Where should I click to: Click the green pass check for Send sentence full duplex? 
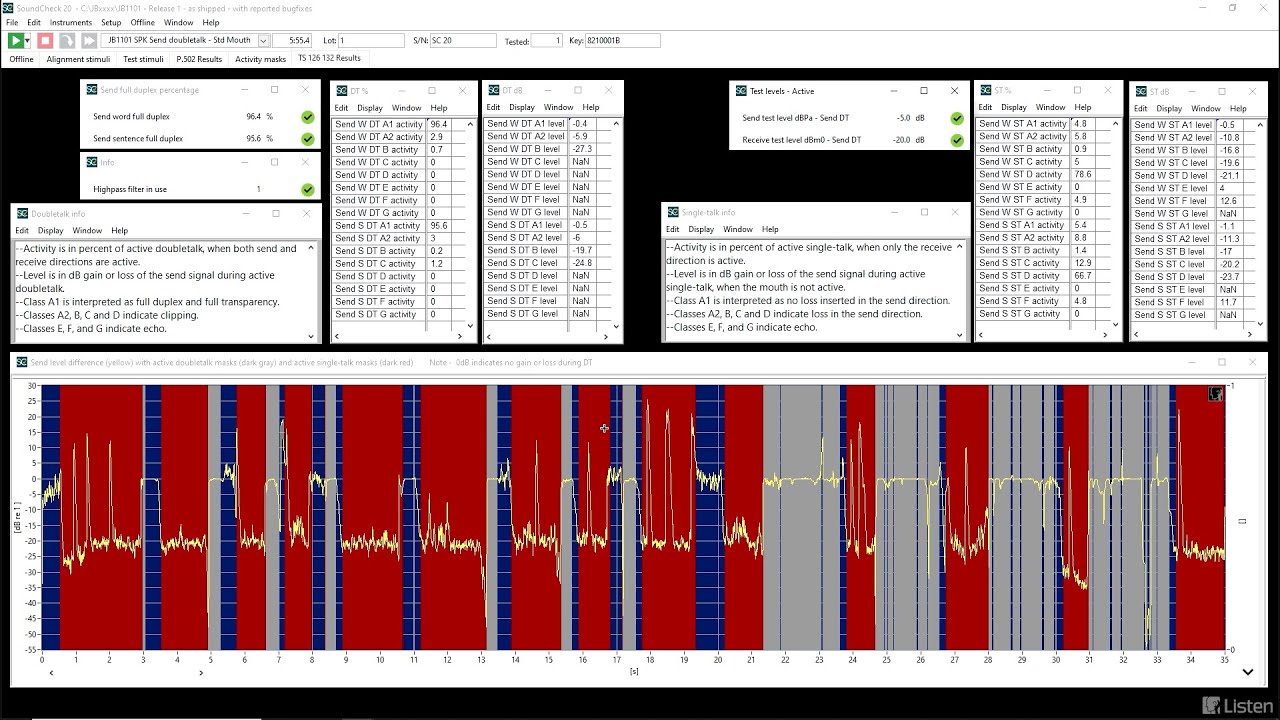click(x=307, y=139)
